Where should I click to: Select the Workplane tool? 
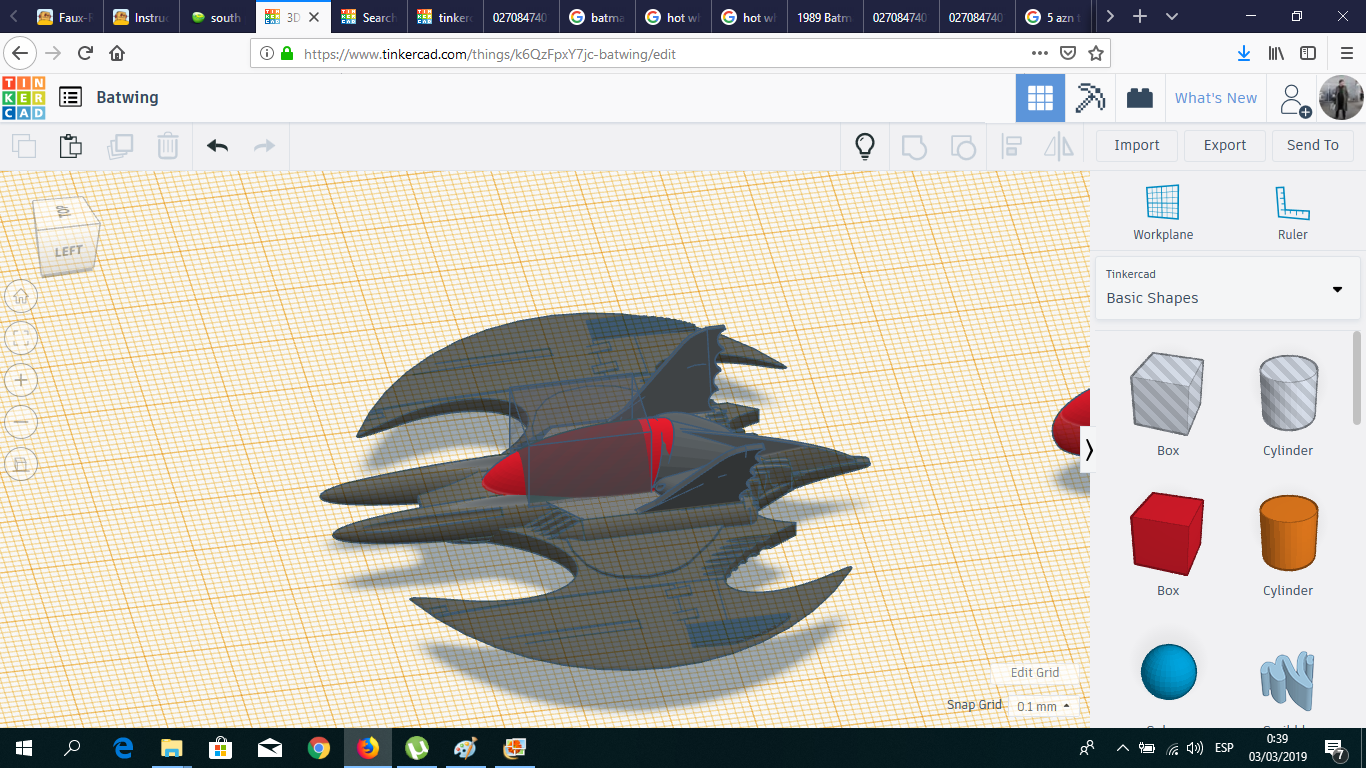tap(1163, 212)
